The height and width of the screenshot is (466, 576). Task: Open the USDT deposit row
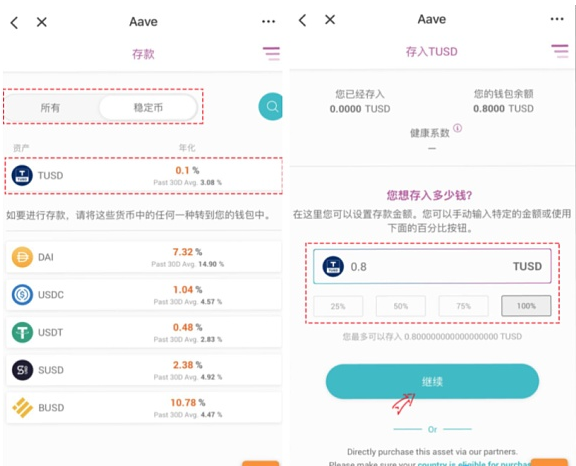(x=144, y=332)
